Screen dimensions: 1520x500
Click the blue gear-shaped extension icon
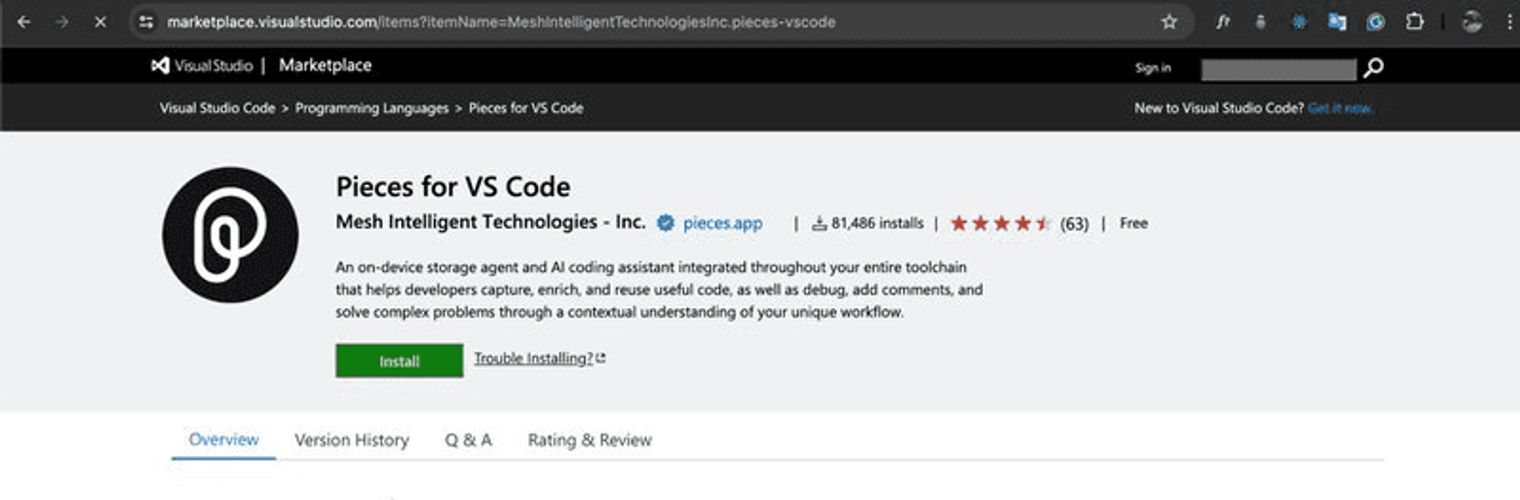coord(1298,22)
